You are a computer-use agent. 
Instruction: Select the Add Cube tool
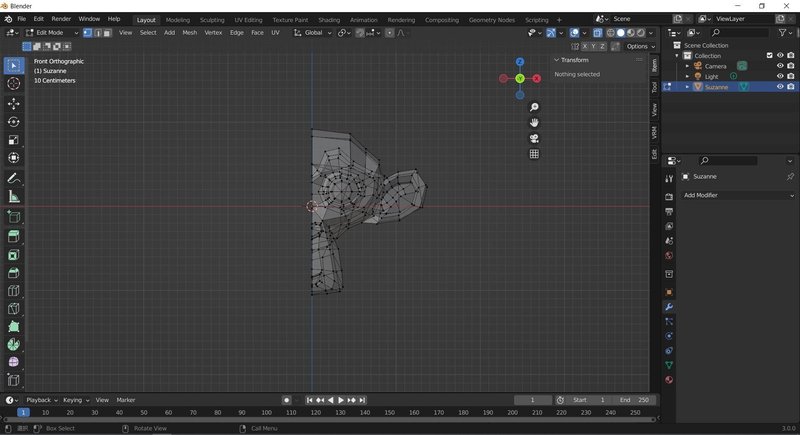click(x=14, y=217)
